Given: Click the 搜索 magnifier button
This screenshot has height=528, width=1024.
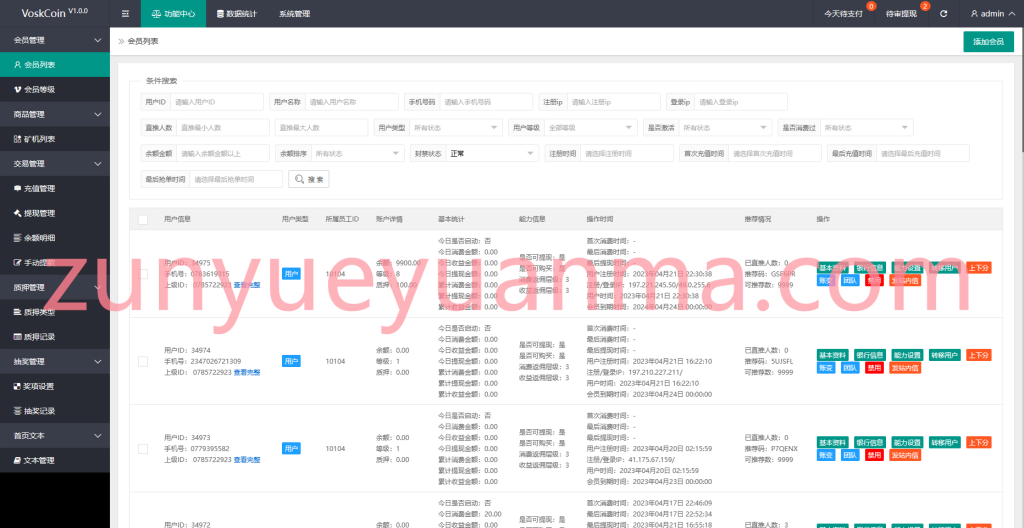Looking at the screenshot, I should [309, 179].
